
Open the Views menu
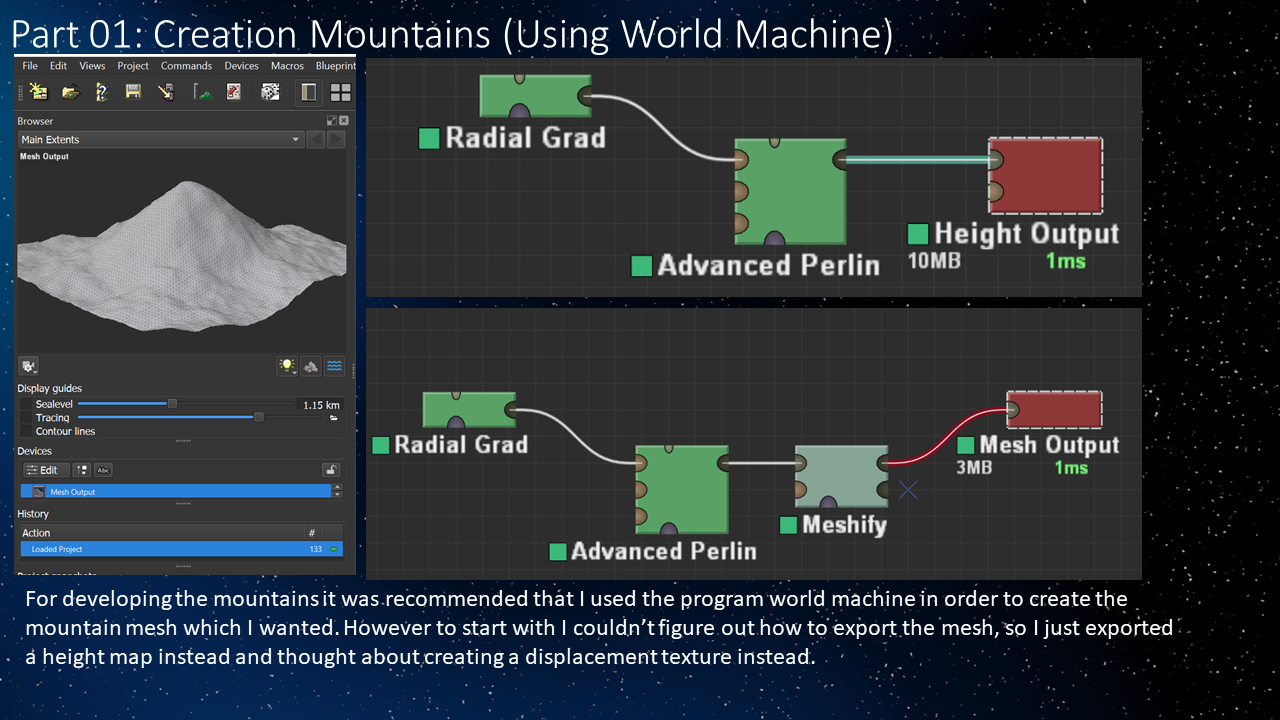coord(92,66)
